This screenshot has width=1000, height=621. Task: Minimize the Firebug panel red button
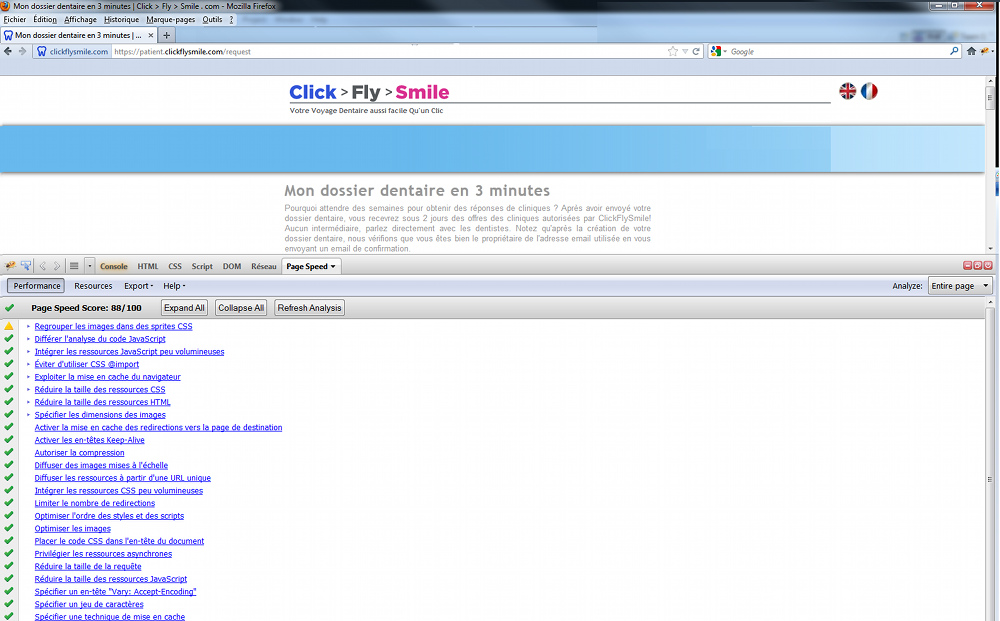click(967, 266)
